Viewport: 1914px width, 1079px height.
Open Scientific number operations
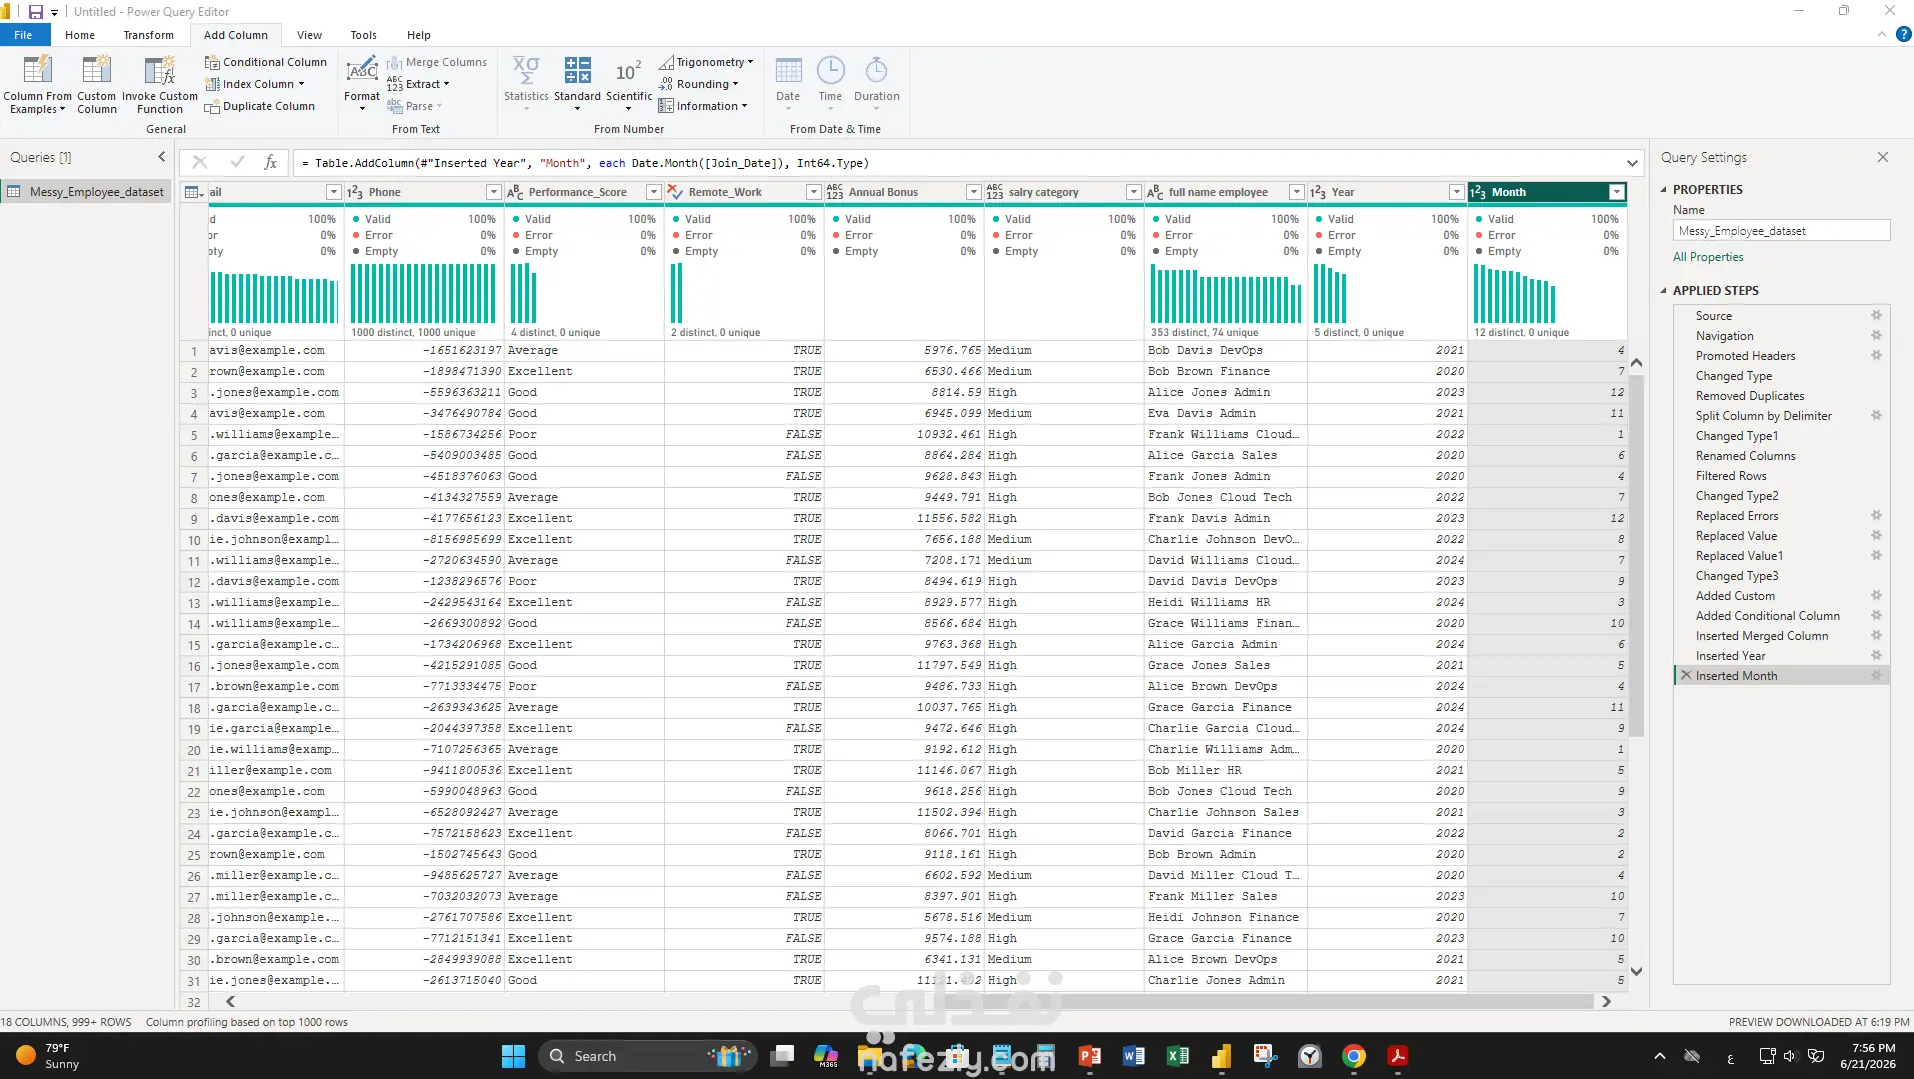click(x=629, y=84)
